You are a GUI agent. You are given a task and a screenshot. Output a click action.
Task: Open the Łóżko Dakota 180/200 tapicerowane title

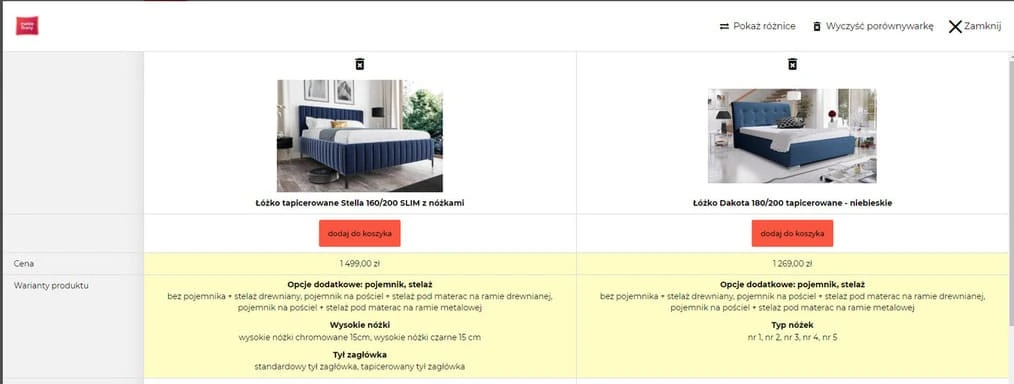[792, 203]
